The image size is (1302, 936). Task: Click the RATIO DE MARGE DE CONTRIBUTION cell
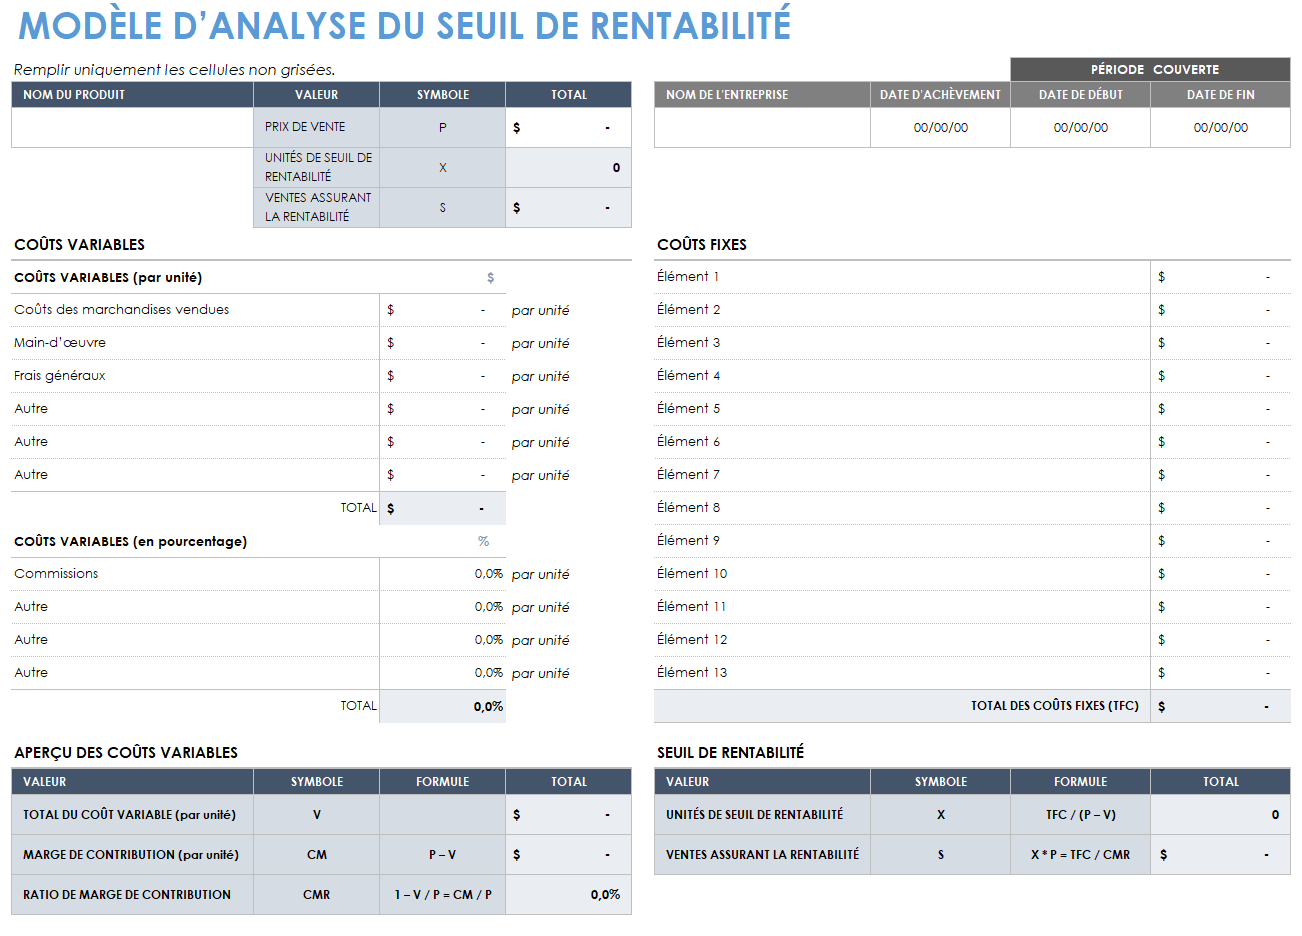click(132, 895)
